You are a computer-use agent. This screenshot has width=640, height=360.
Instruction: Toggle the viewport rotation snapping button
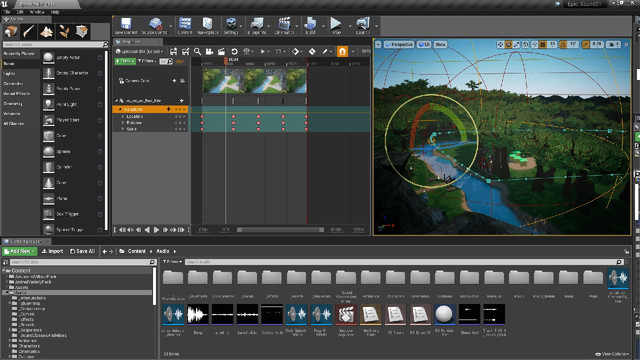[x=564, y=44]
